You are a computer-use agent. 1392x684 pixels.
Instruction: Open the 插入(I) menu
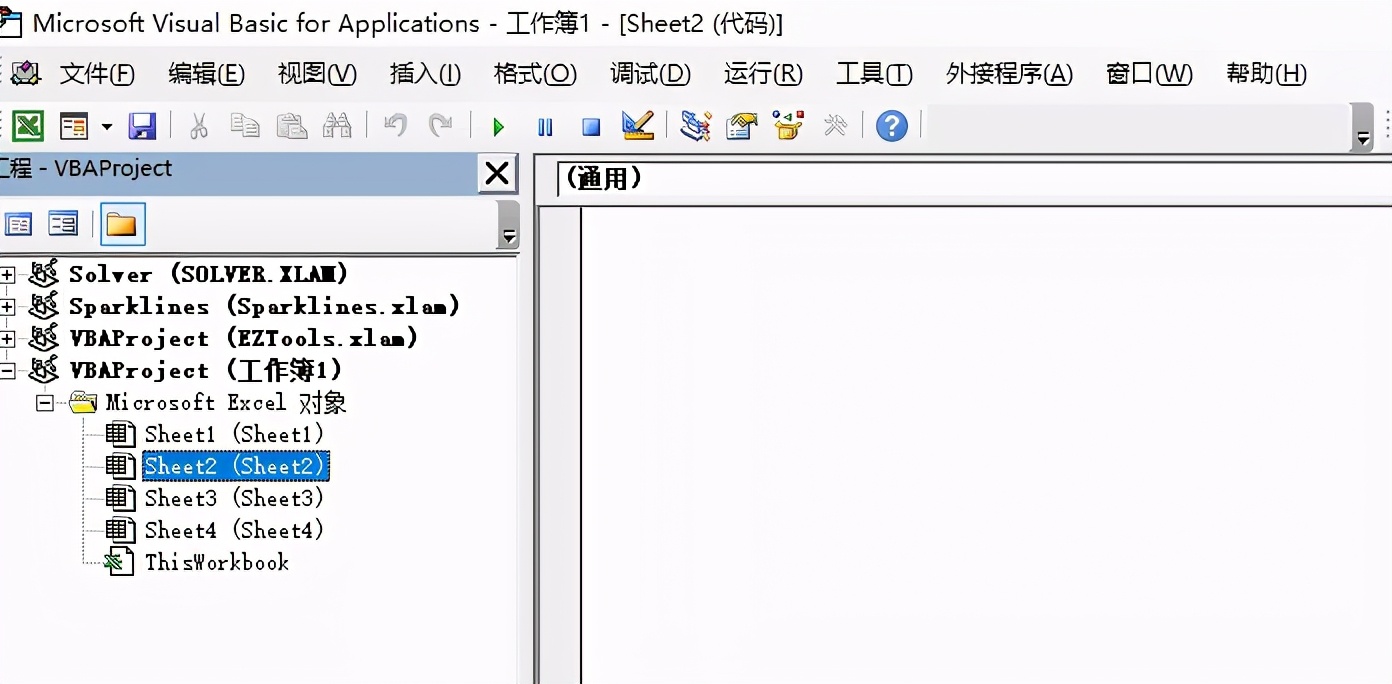pos(425,74)
